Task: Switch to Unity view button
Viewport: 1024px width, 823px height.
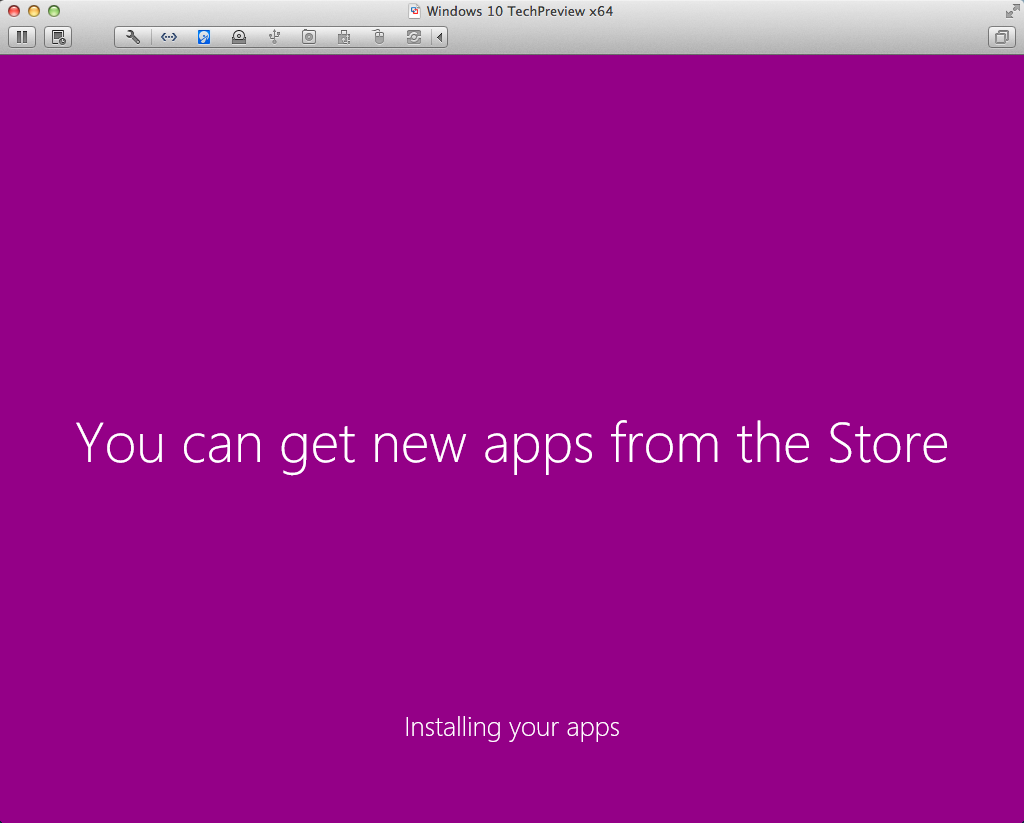Action: click(1001, 37)
